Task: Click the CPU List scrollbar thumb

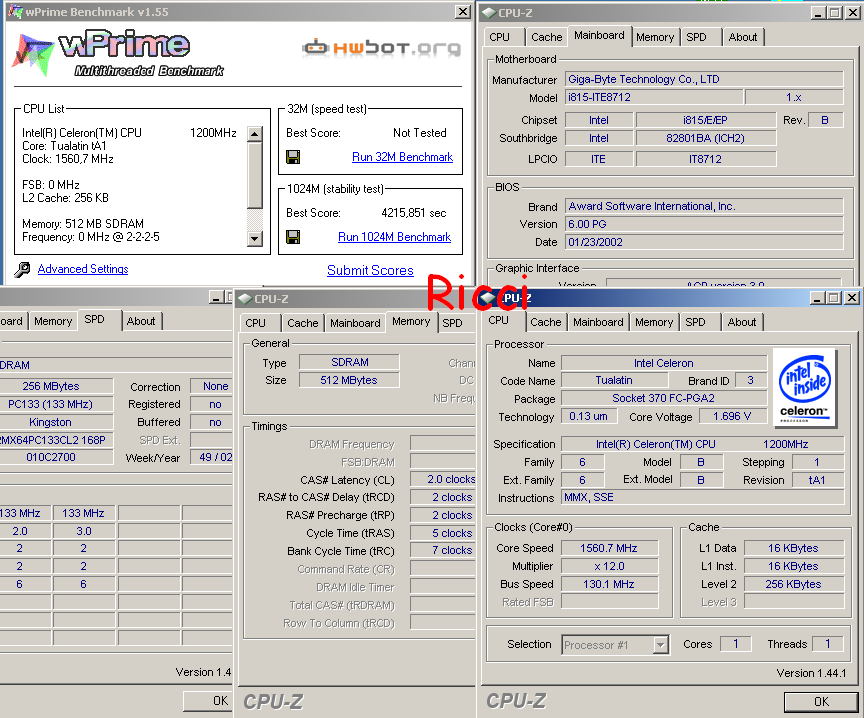Action: click(254, 175)
